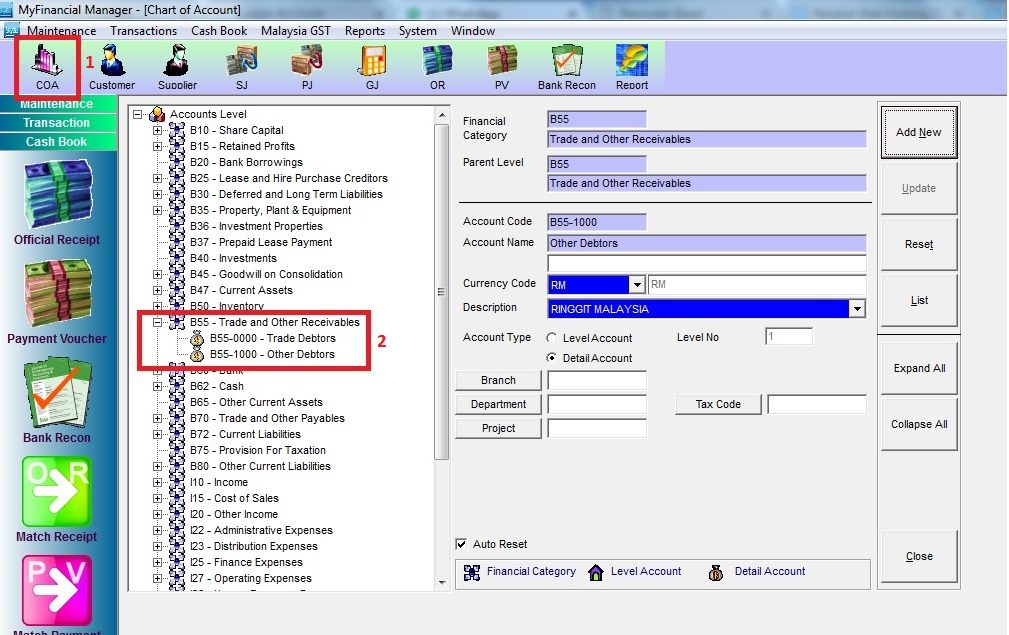Click the Bank Recon toolbar icon
The height and width of the screenshot is (635, 1009).
566,66
